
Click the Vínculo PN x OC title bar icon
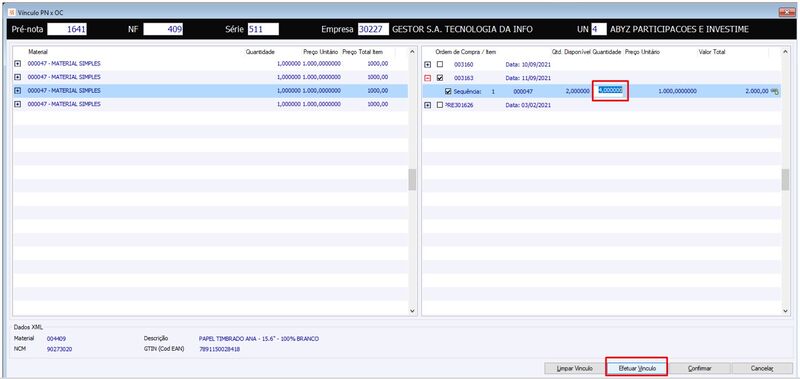click(12, 12)
